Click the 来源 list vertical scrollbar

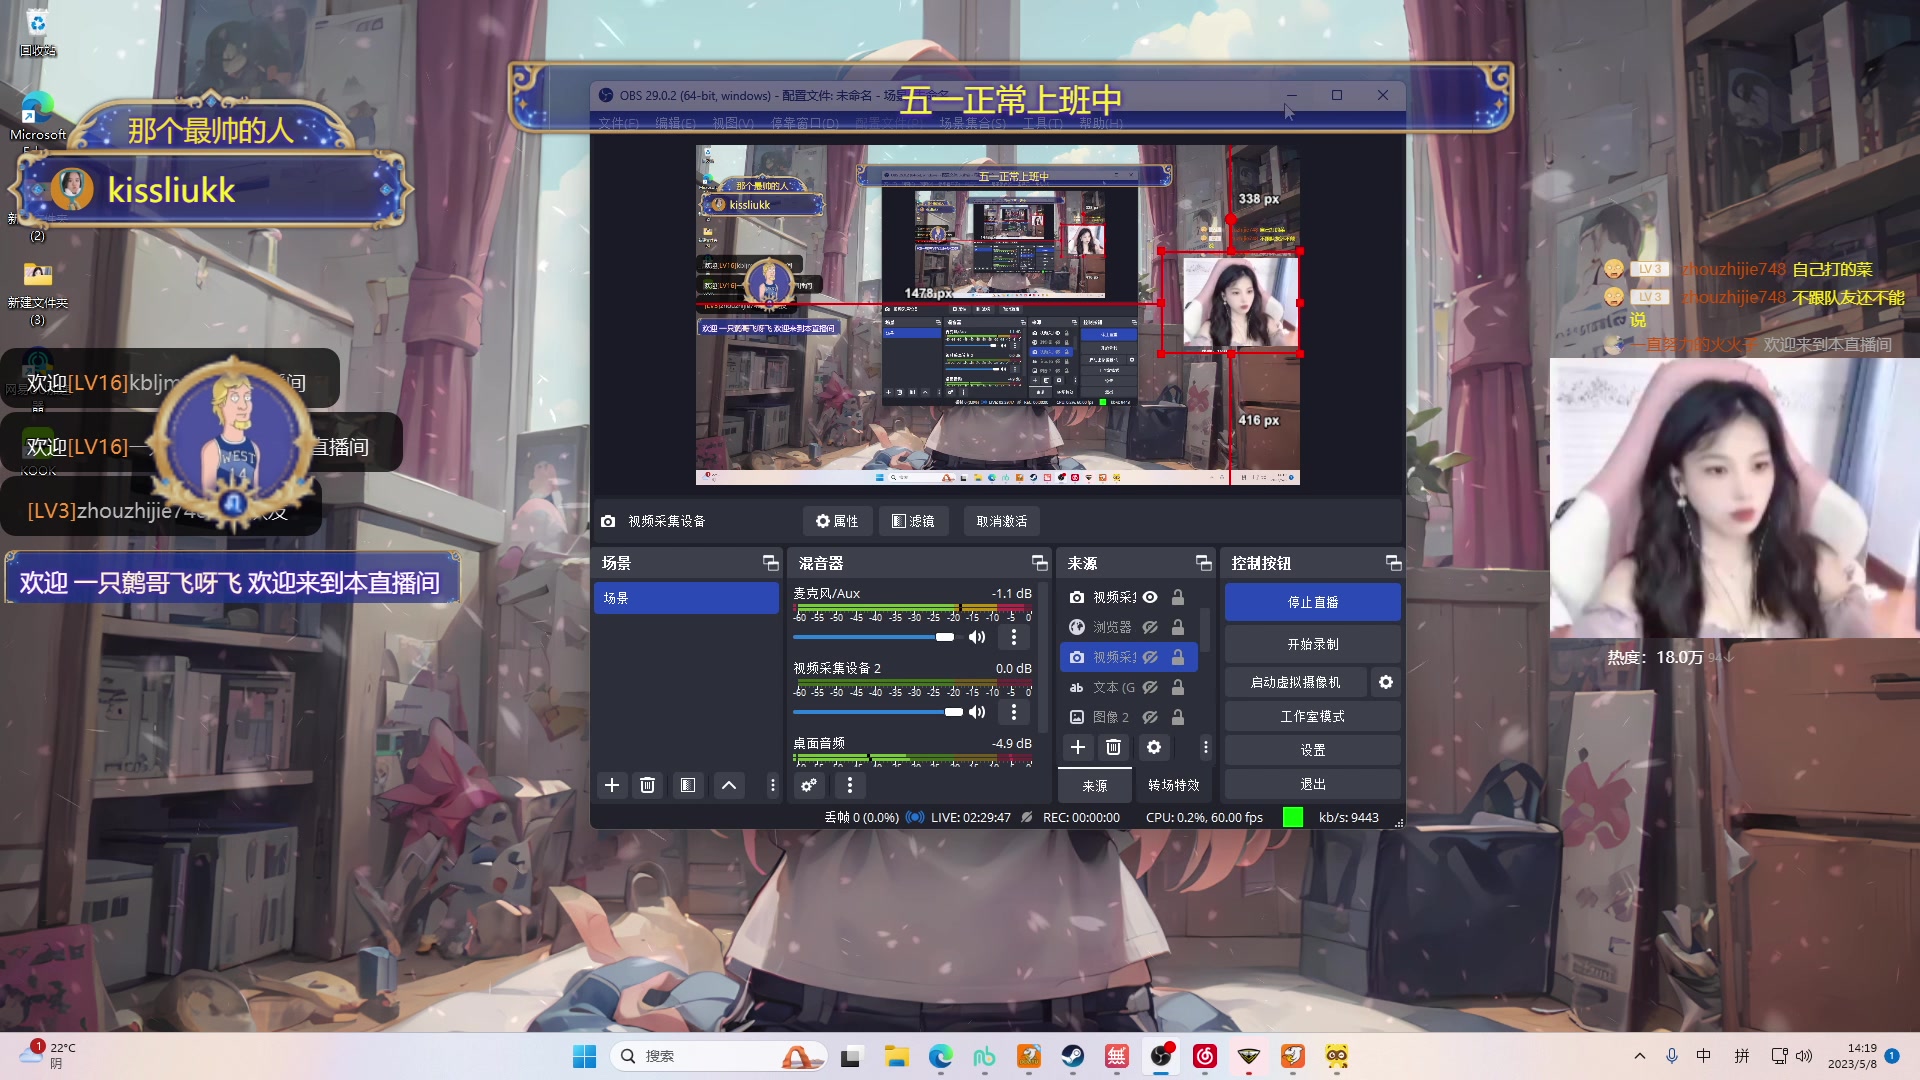click(1205, 630)
